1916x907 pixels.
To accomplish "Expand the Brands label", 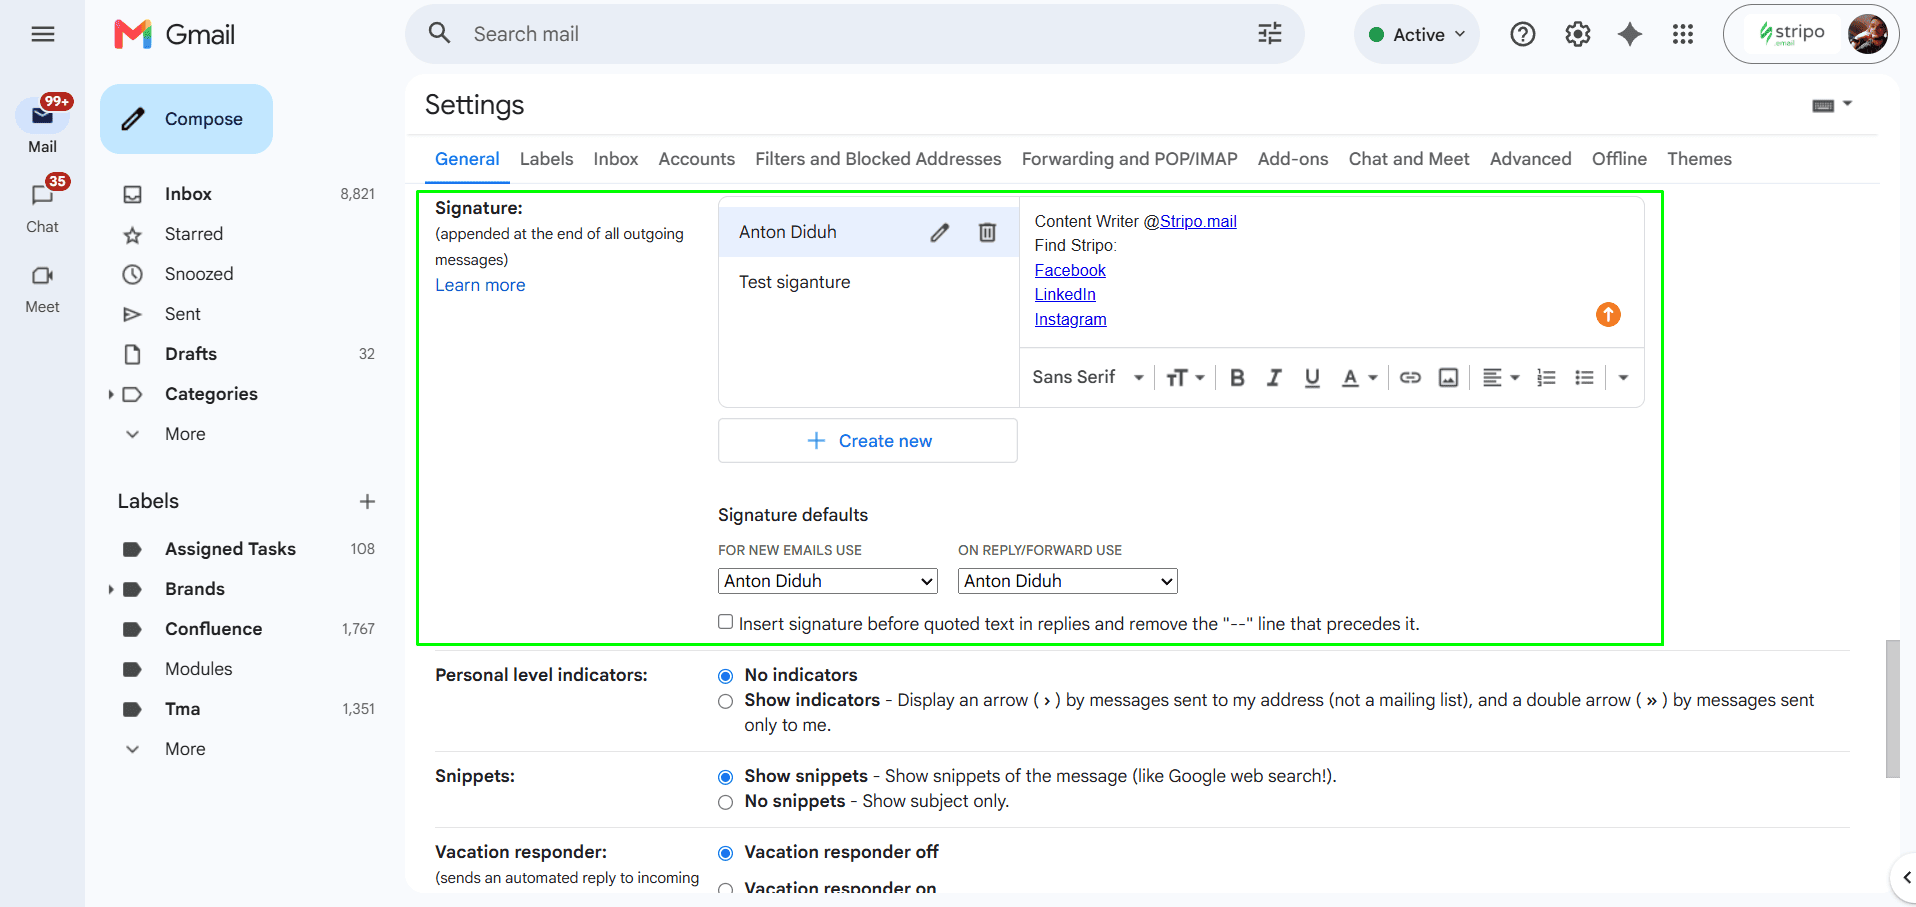I will tap(111, 589).
